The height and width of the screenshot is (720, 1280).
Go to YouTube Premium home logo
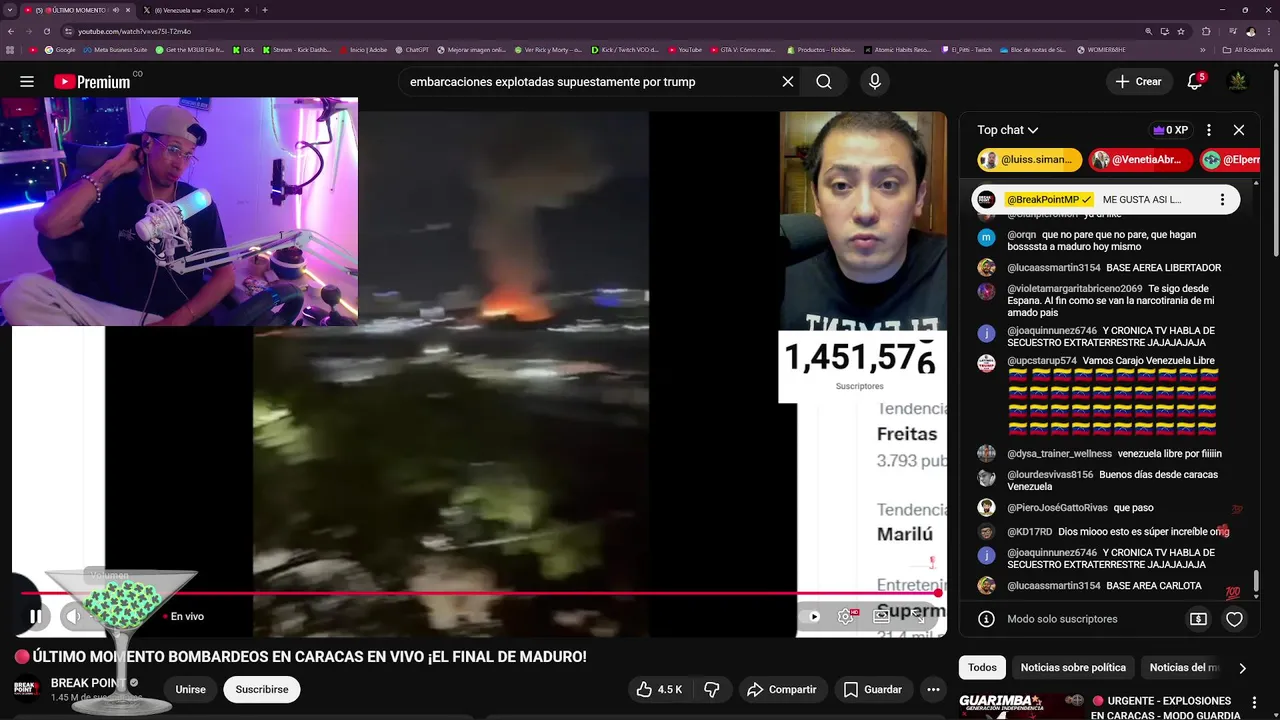pyautogui.click(x=92, y=82)
